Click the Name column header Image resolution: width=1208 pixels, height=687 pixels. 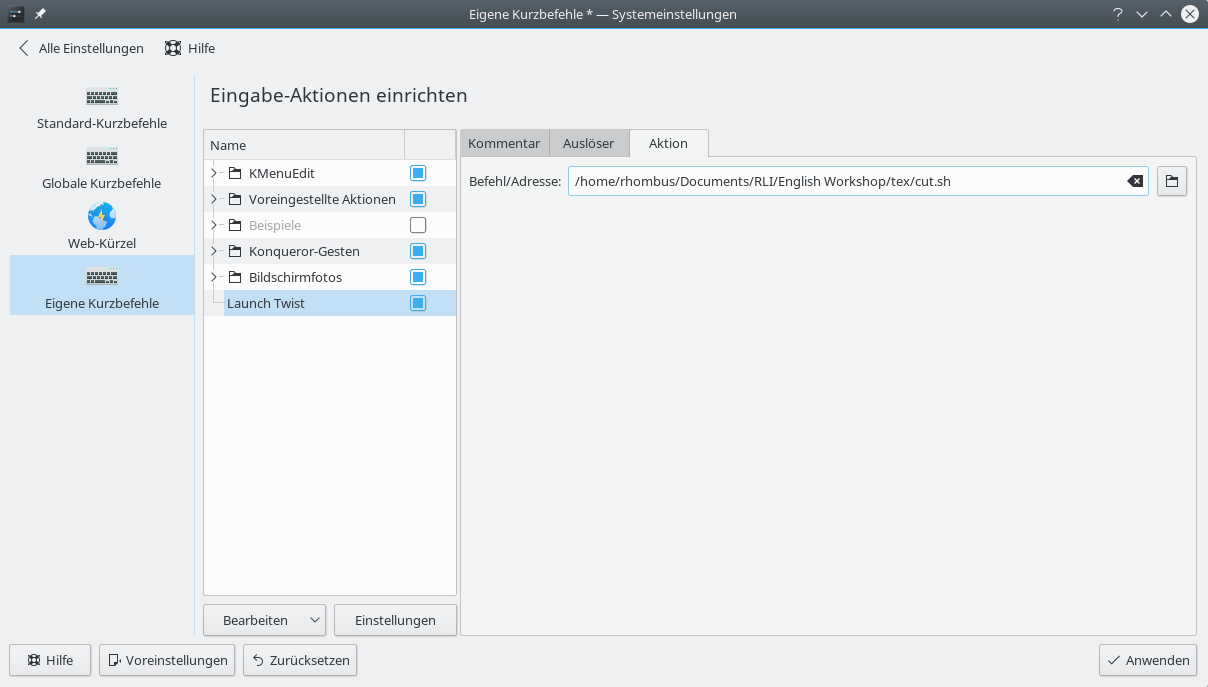click(x=304, y=145)
